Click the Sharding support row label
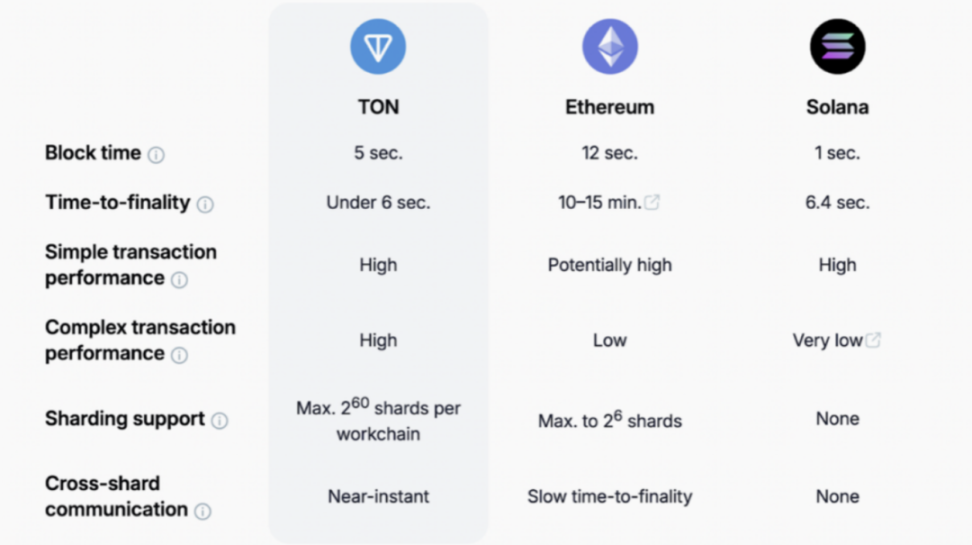 coord(125,419)
